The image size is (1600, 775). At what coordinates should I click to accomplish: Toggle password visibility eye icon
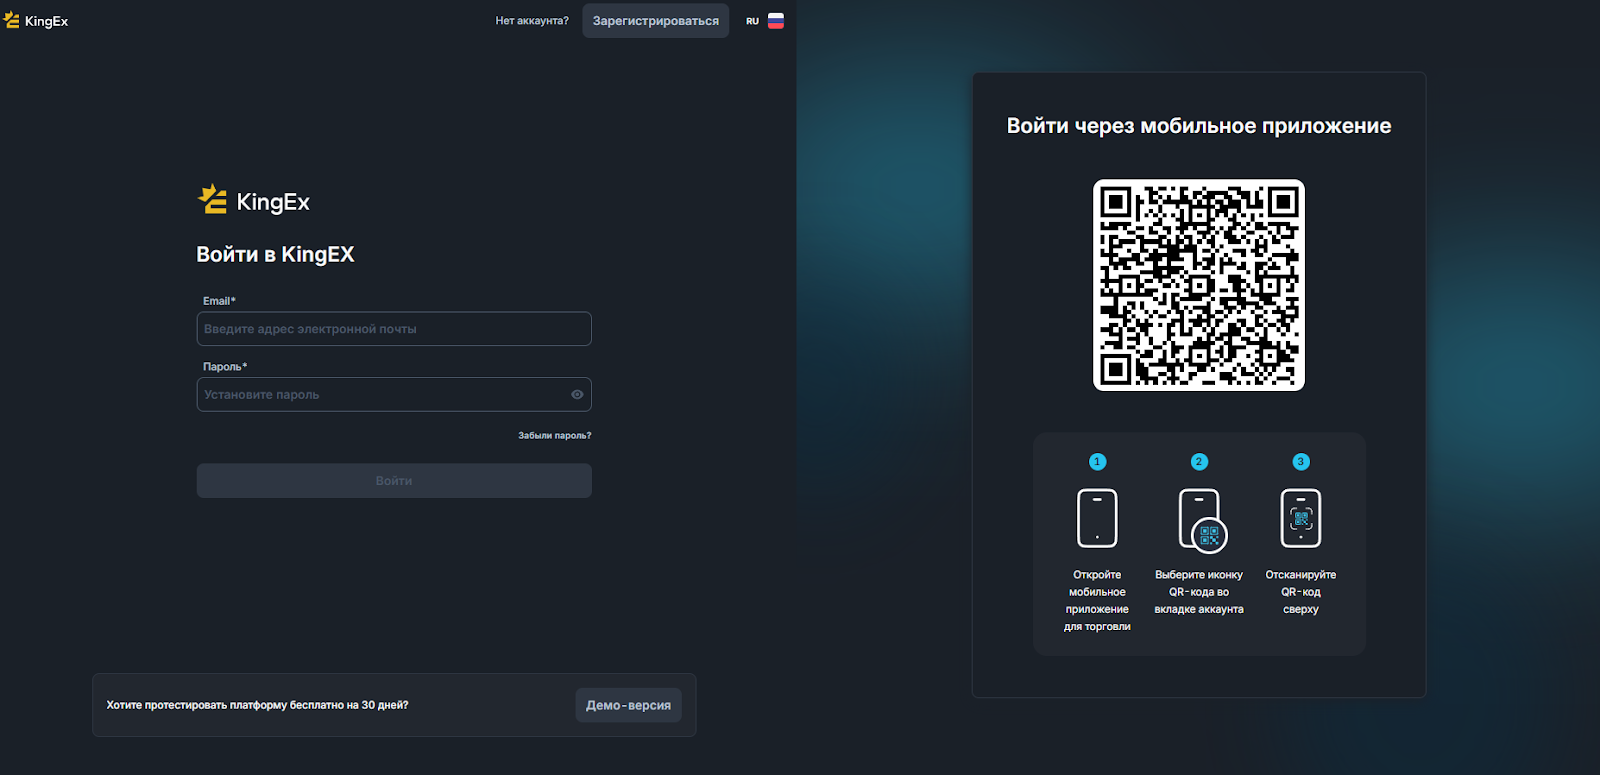577,395
